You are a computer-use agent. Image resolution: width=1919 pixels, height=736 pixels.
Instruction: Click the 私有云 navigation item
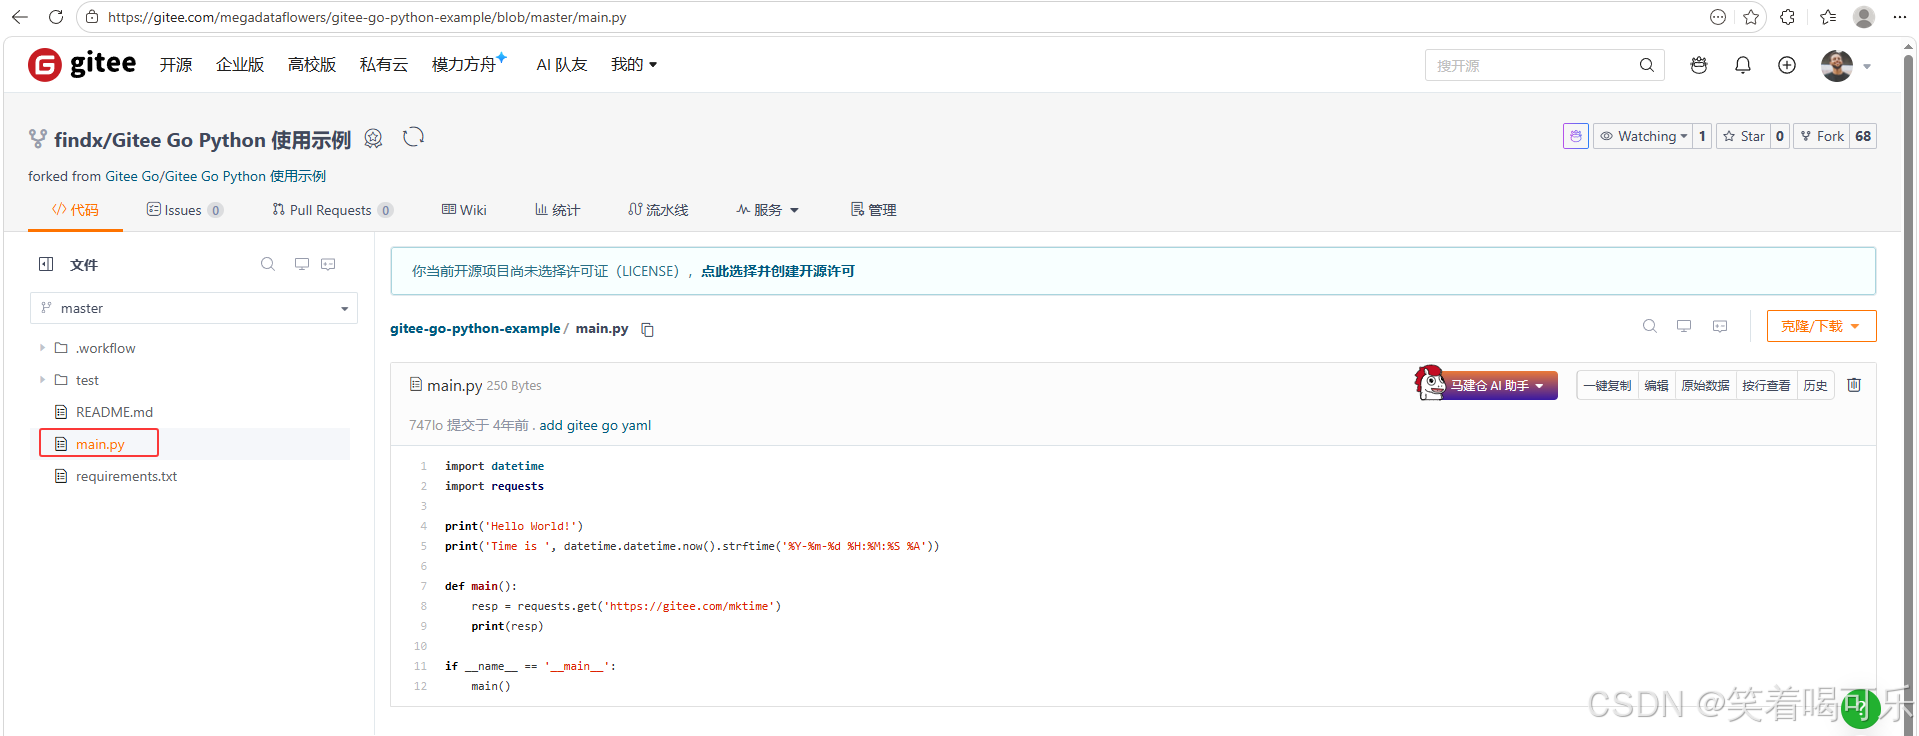(384, 65)
